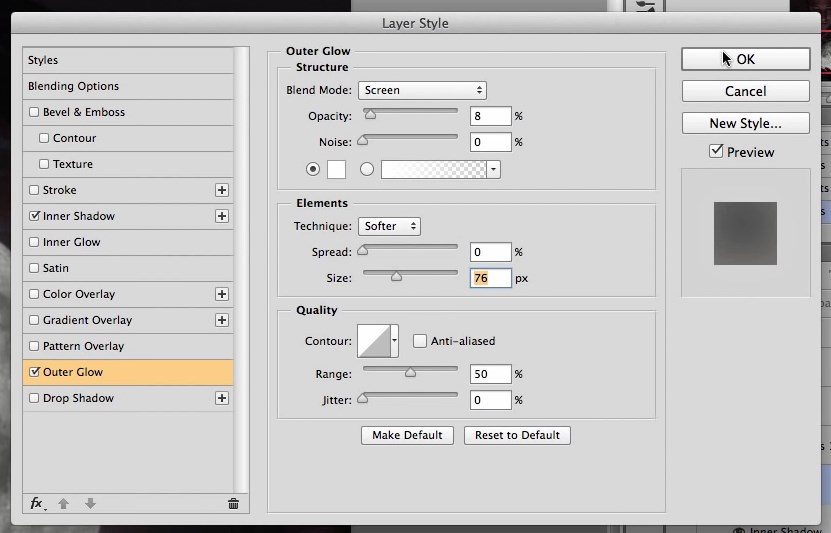Add another Inner Shadow with plus icon
831x533 pixels.
[x=222, y=216]
